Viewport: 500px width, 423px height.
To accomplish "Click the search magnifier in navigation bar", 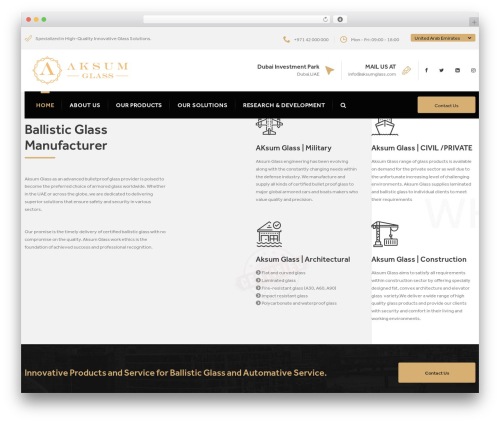I will (343, 105).
